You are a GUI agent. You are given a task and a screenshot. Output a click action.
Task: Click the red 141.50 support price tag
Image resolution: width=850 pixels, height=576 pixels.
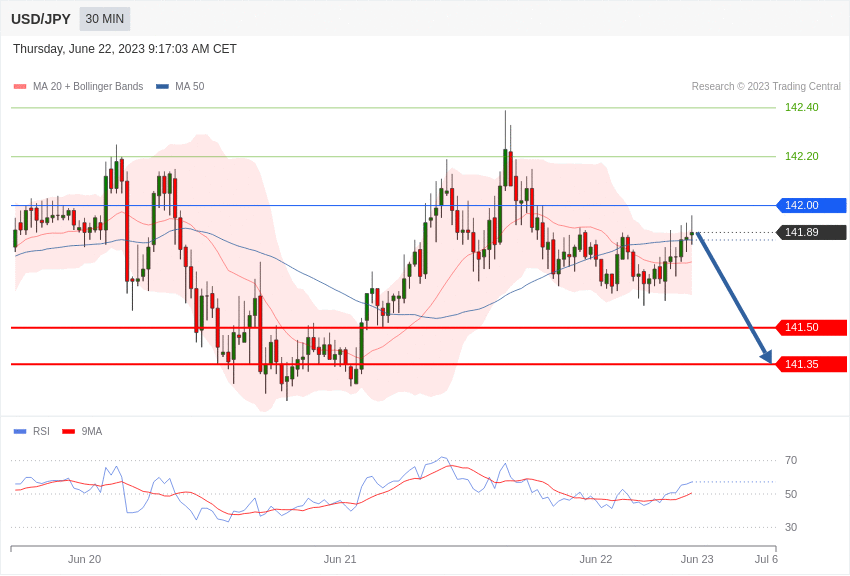click(x=811, y=327)
